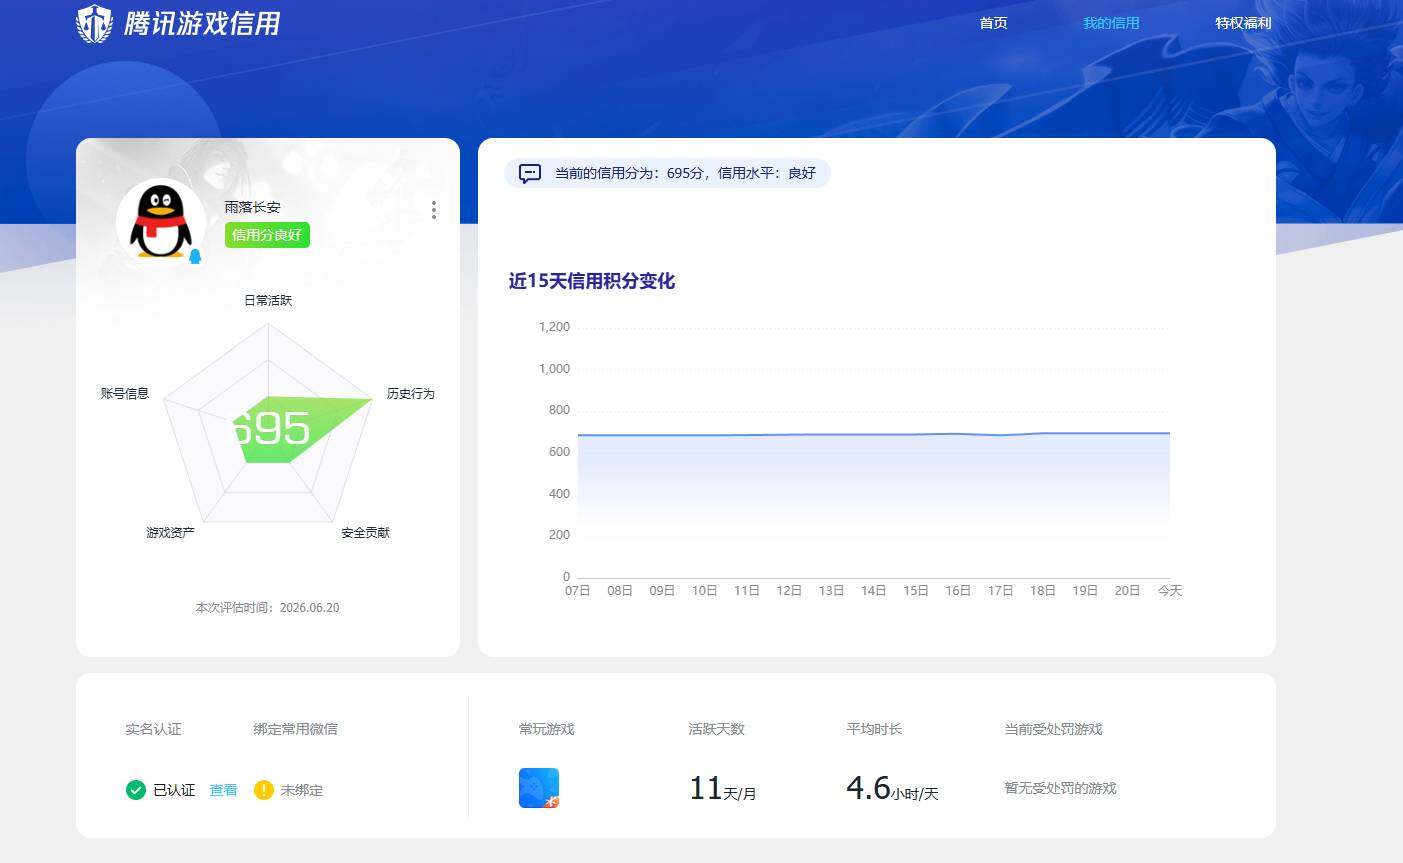Select the 历史行为 radar axis label
This screenshot has height=863, width=1403.
[x=411, y=394]
